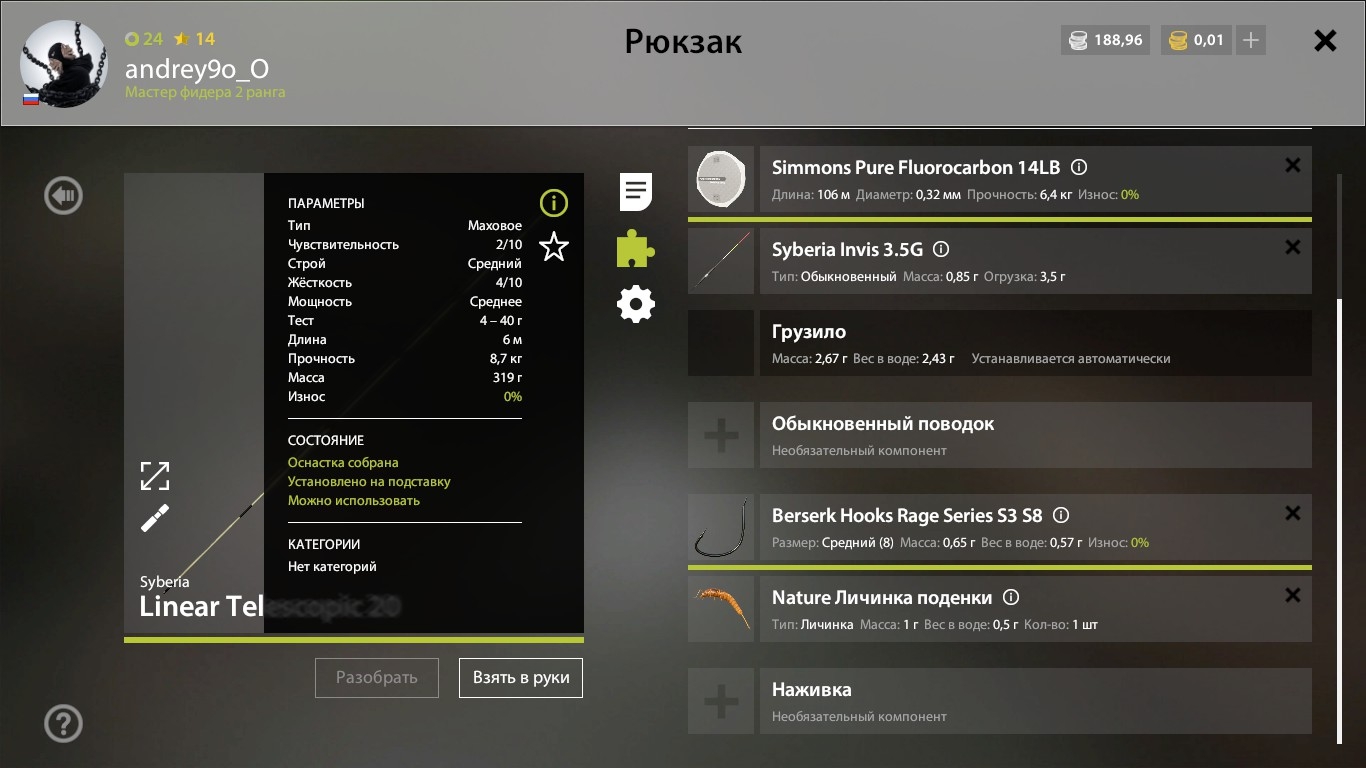
Task: Click the Syberia Invis float thumbnail
Action: click(721, 261)
